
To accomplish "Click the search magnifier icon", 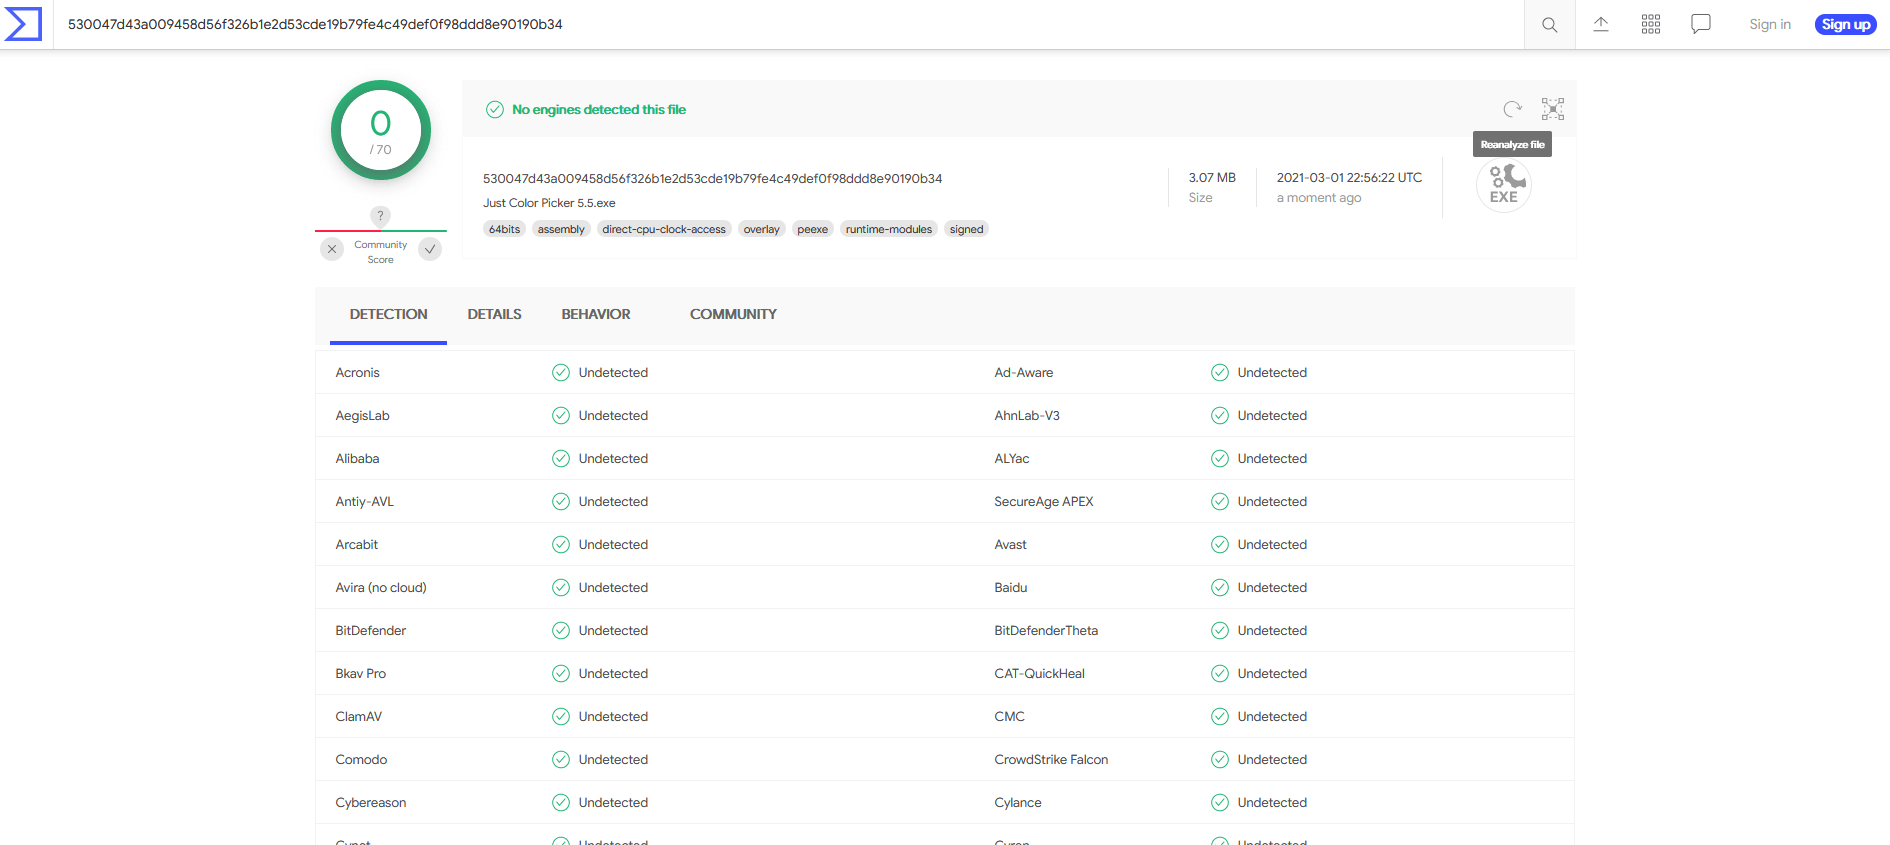I will click(x=1549, y=25).
